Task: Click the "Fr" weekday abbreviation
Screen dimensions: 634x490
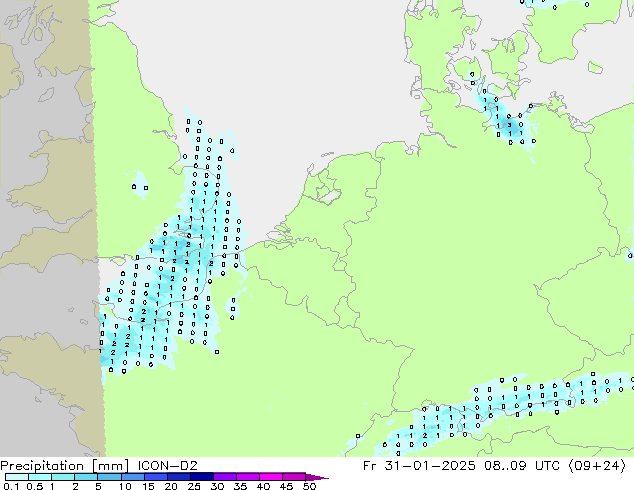Action: [370, 466]
